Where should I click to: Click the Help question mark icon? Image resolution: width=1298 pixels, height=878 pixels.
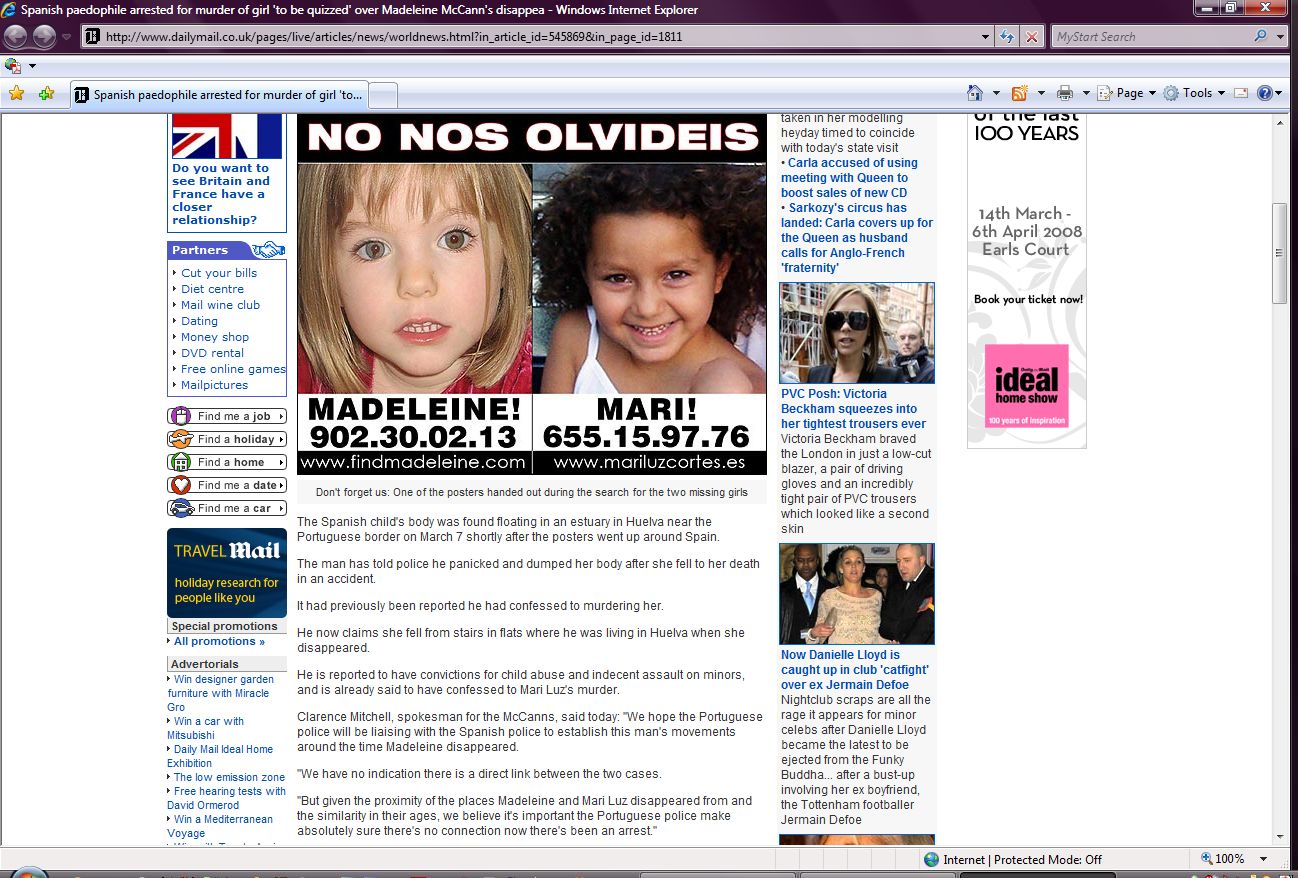tap(1265, 93)
